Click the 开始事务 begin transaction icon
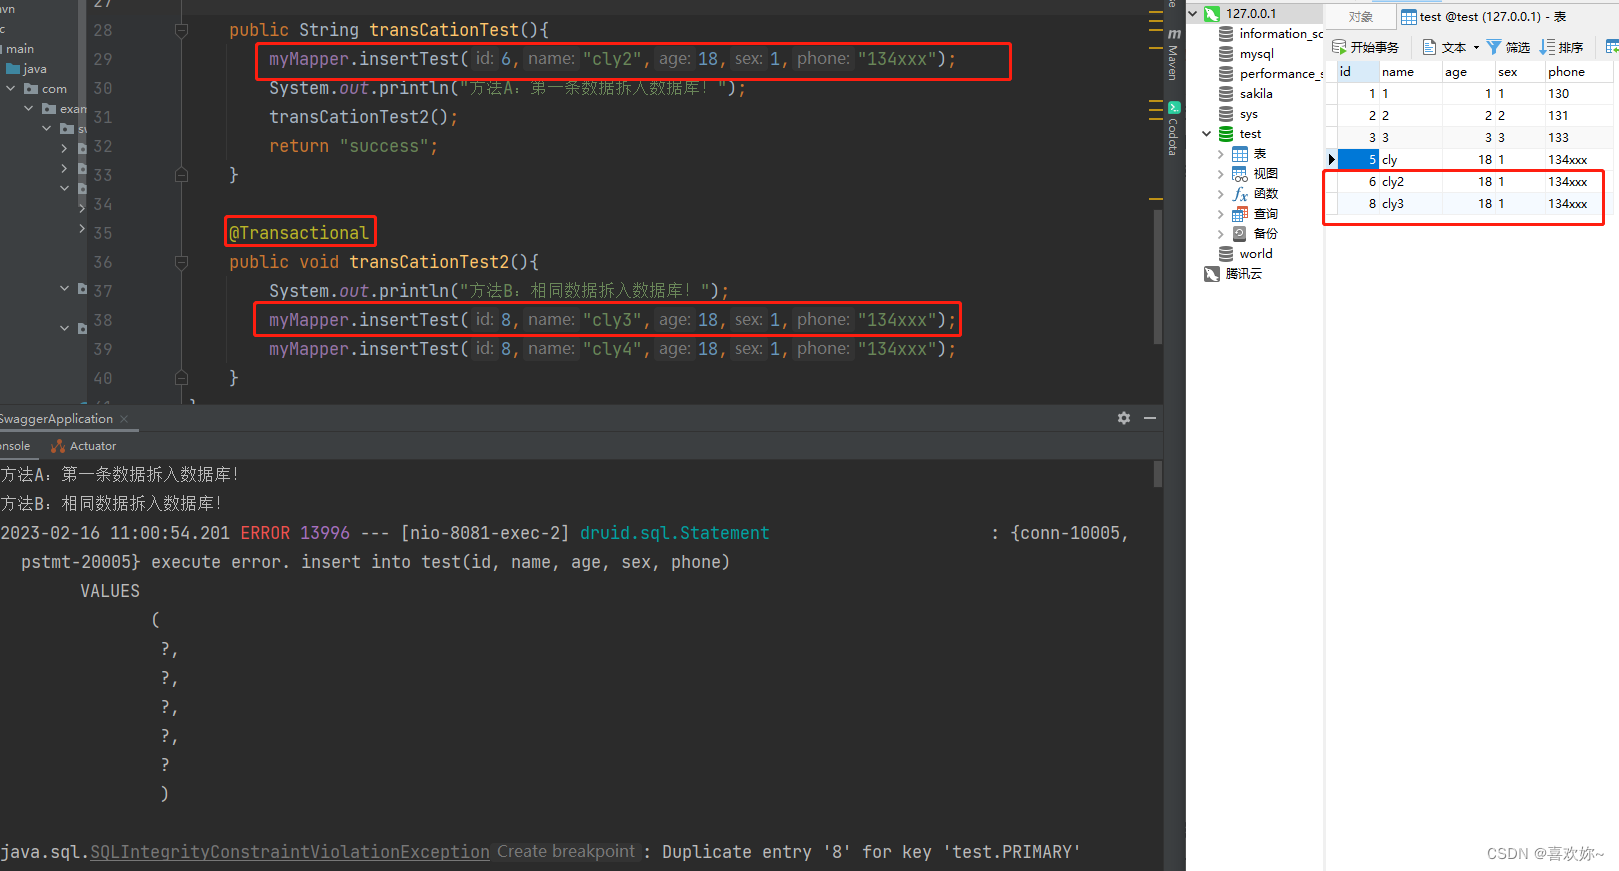The height and width of the screenshot is (871, 1619). point(1339,47)
